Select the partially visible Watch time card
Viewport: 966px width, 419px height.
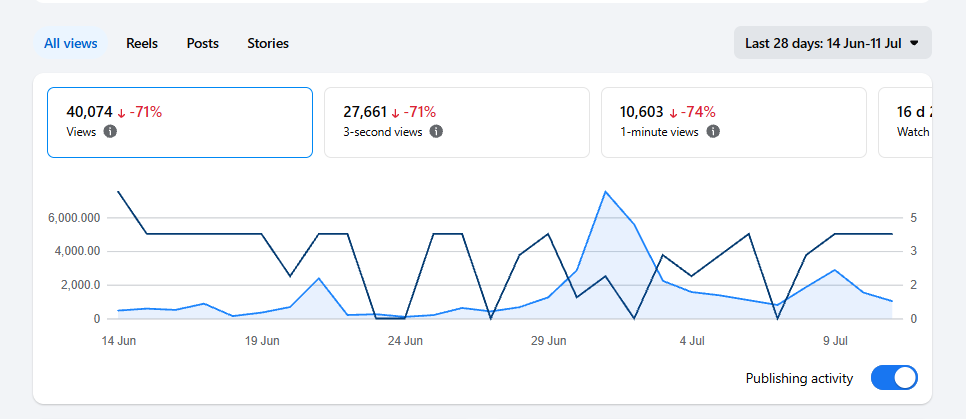click(904, 122)
